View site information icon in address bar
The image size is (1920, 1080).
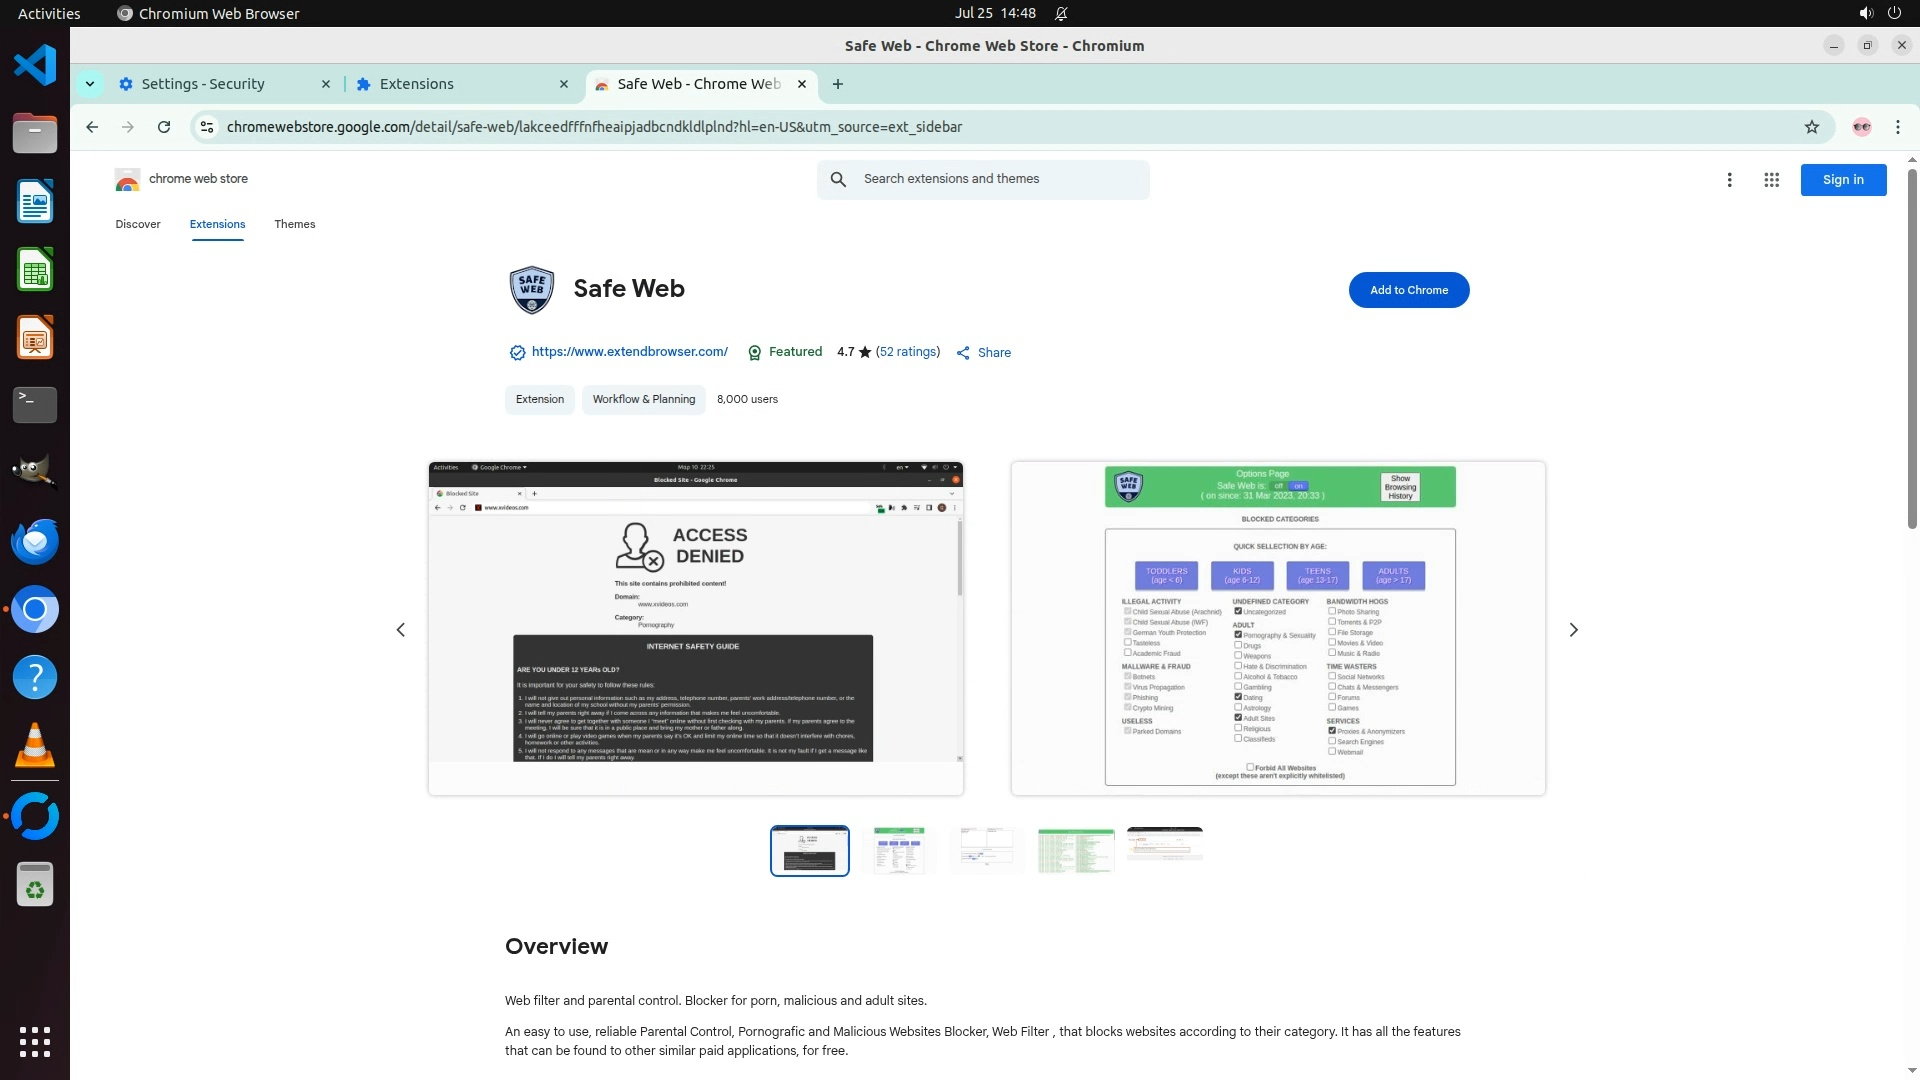[207, 127]
